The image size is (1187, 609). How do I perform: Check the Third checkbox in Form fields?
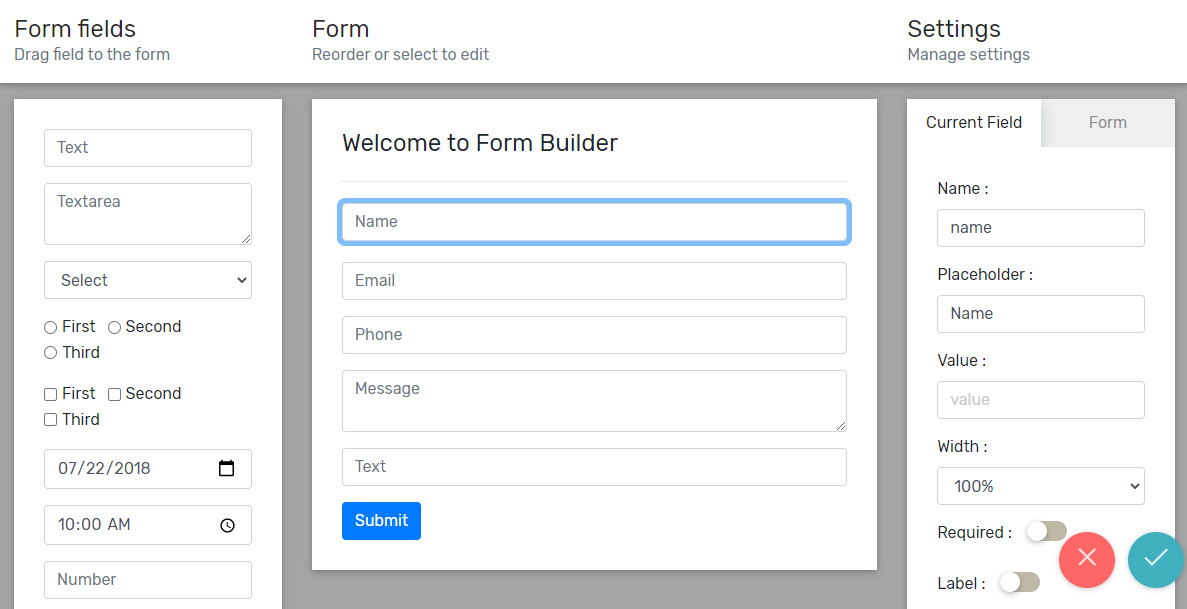pos(50,419)
